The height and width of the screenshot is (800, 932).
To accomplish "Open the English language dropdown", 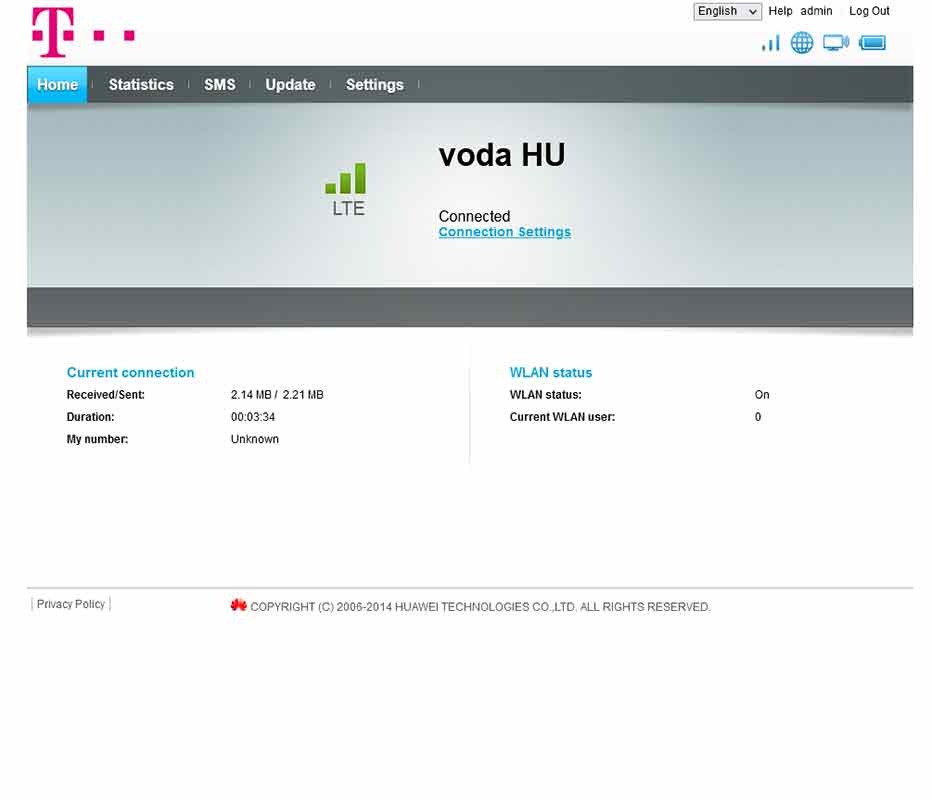I will (728, 11).
